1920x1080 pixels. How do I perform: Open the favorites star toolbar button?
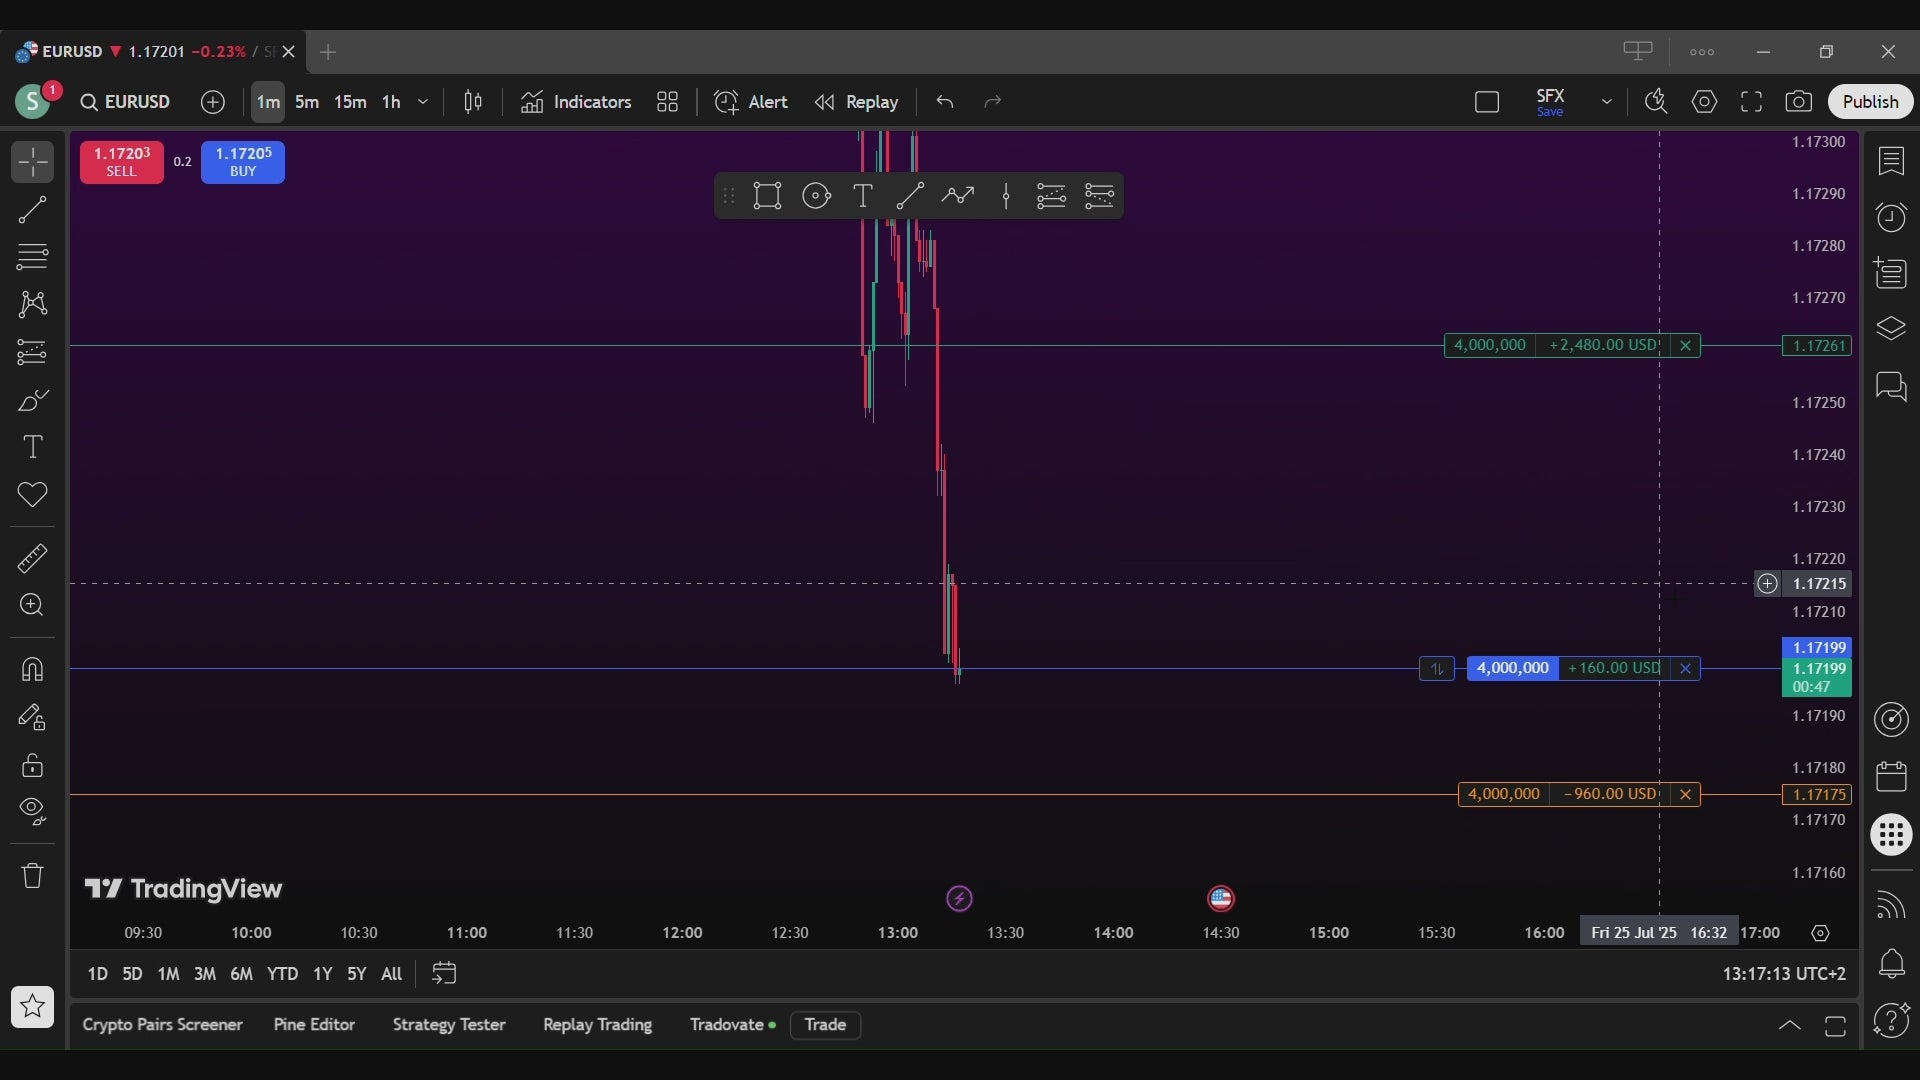click(32, 1007)
